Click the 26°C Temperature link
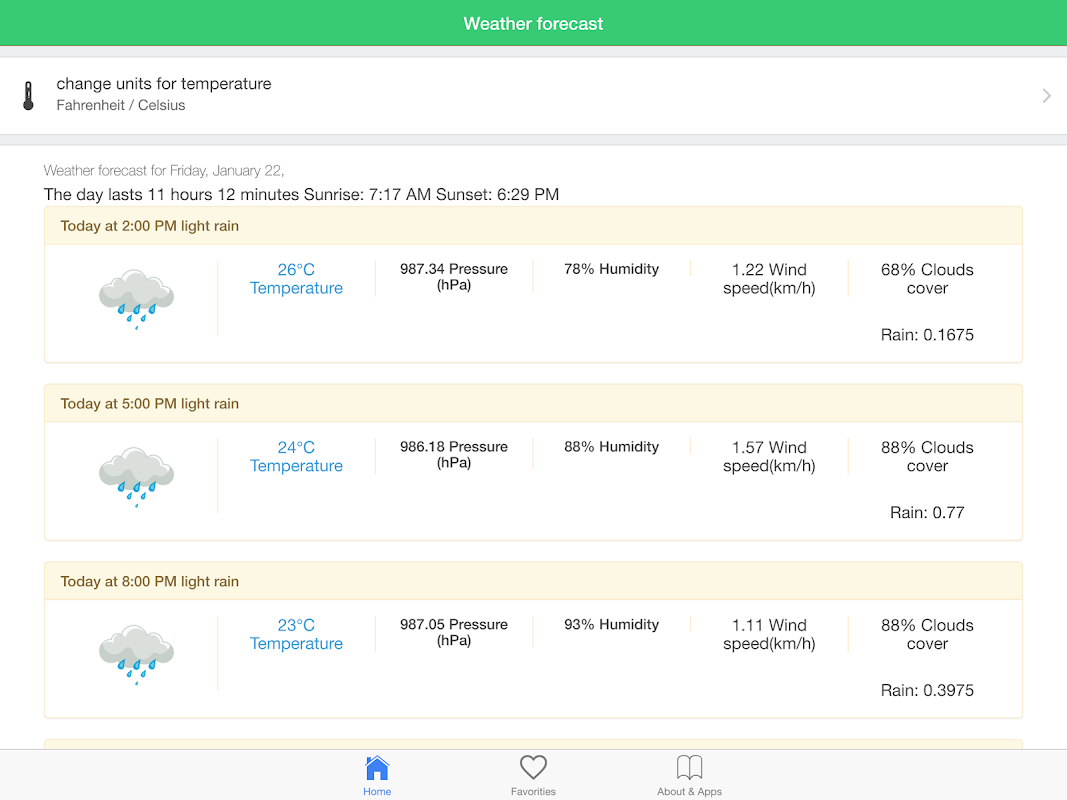 (296, 279)
